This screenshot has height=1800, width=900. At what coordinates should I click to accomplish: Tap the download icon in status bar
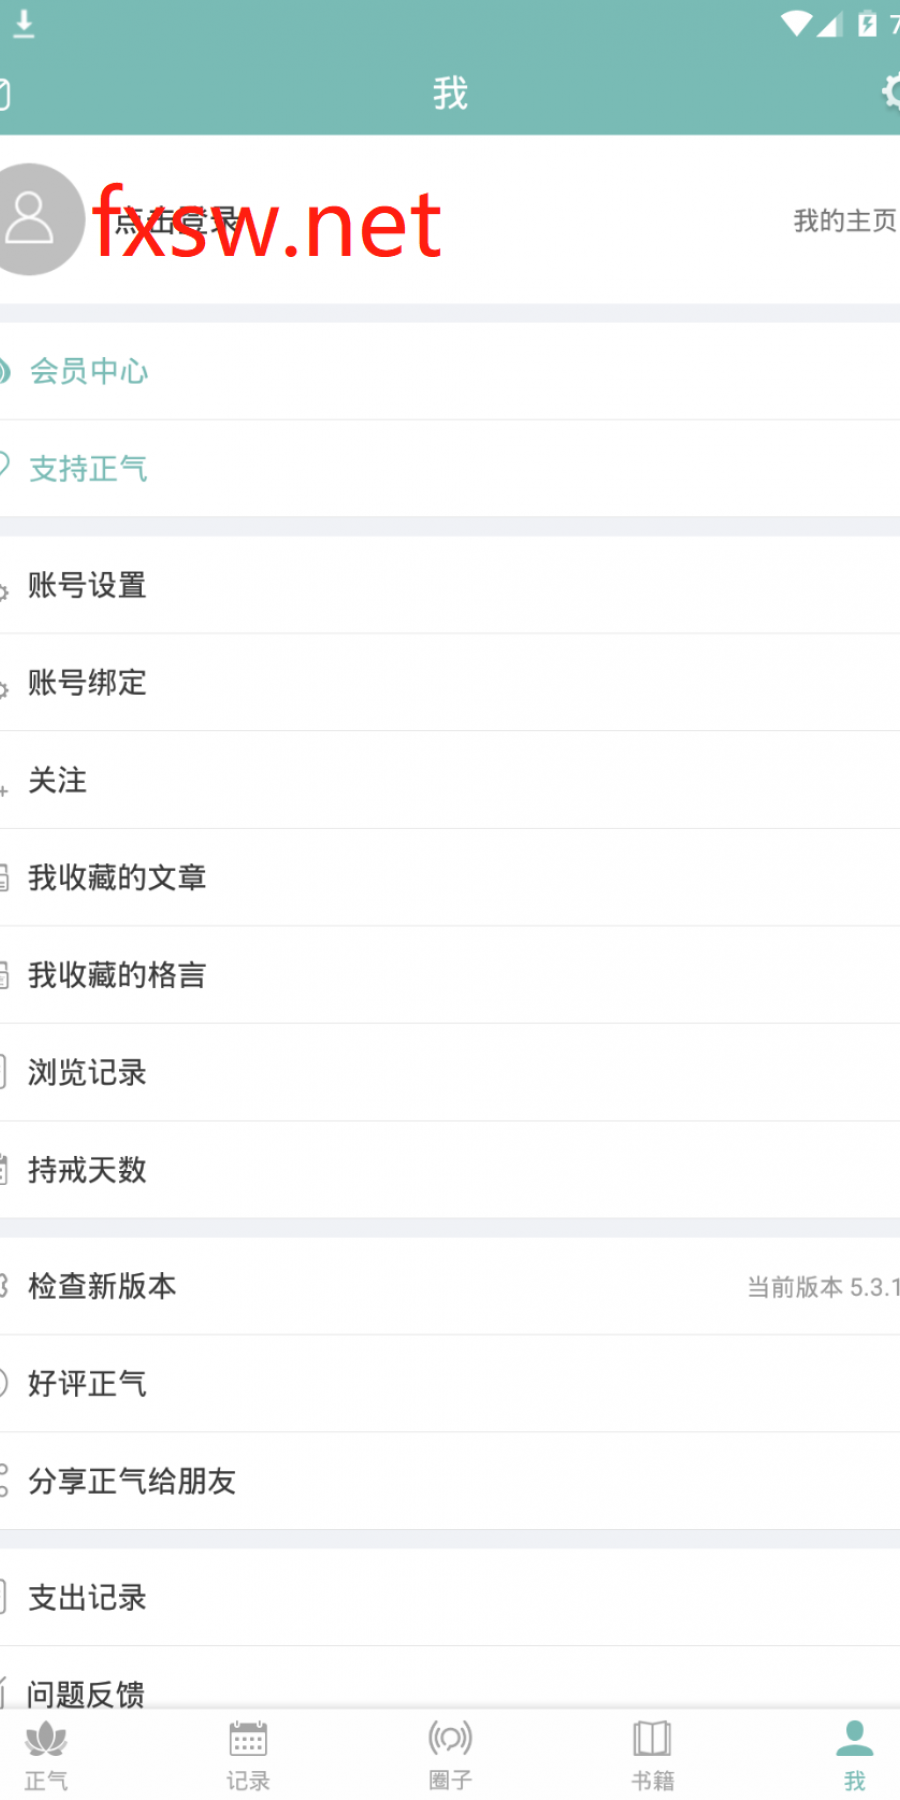(25, 24)
